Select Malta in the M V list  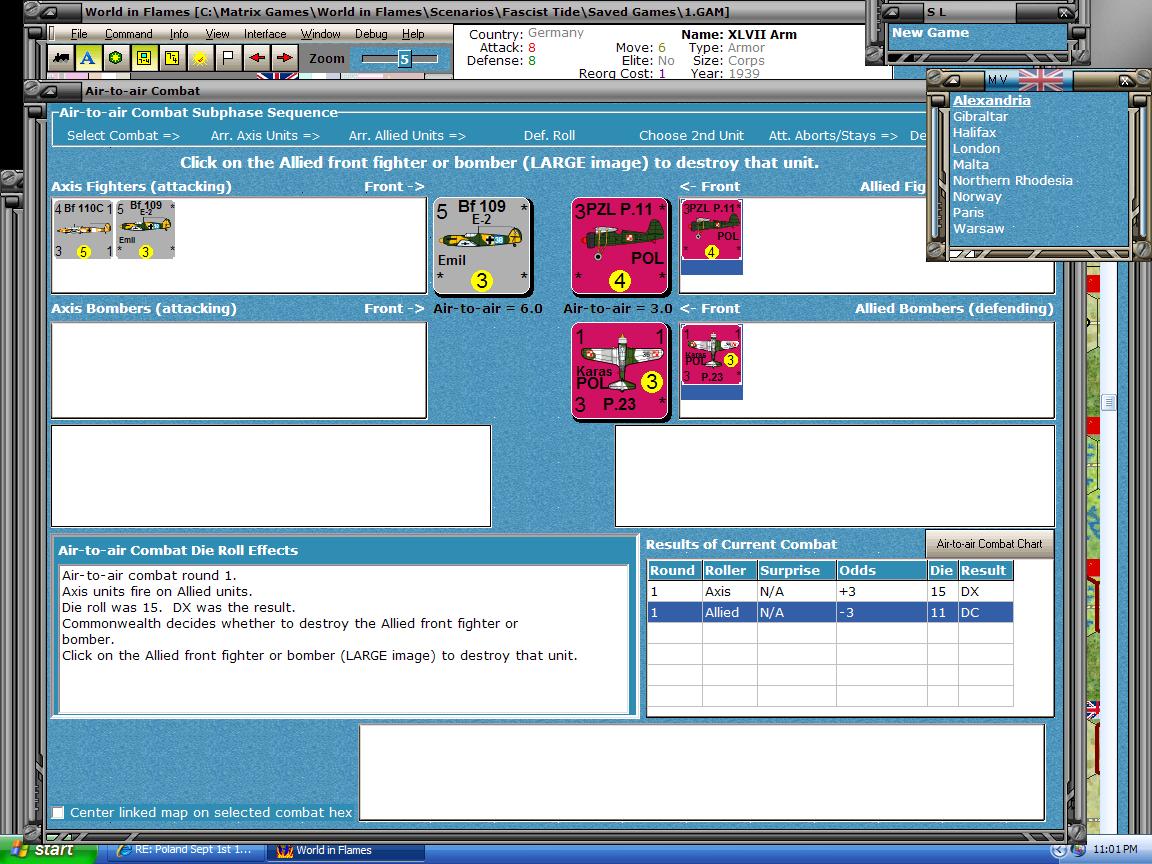(x=971, y=165)
